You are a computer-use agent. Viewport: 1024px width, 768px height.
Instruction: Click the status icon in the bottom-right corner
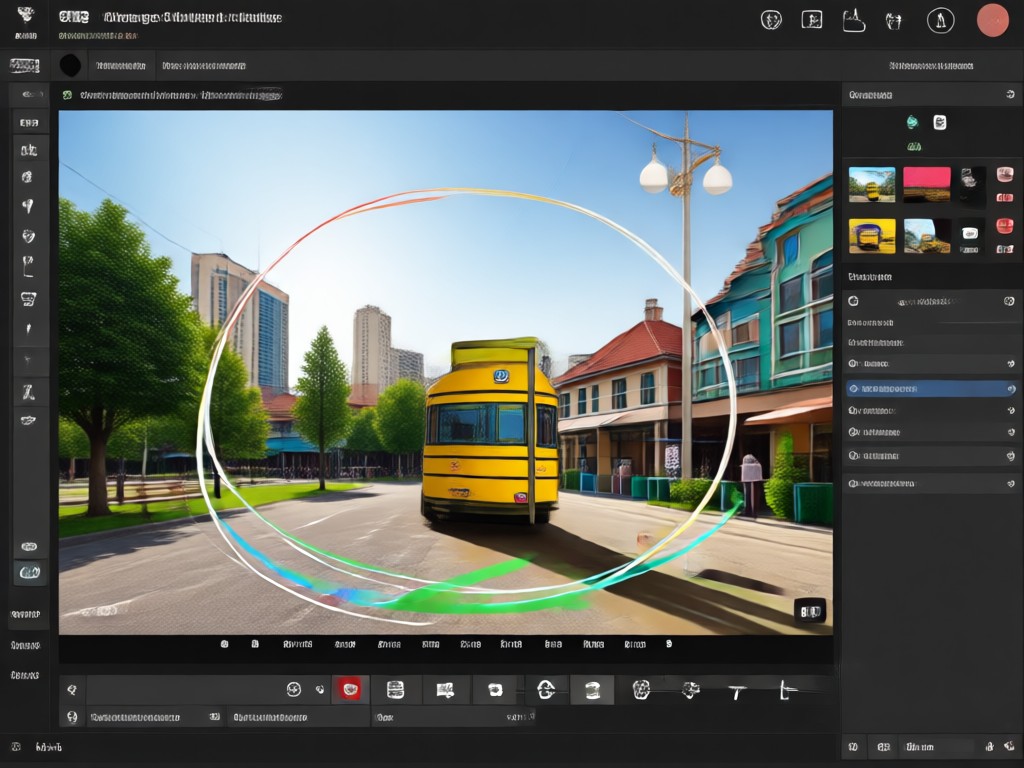(x=1010, y=746)
